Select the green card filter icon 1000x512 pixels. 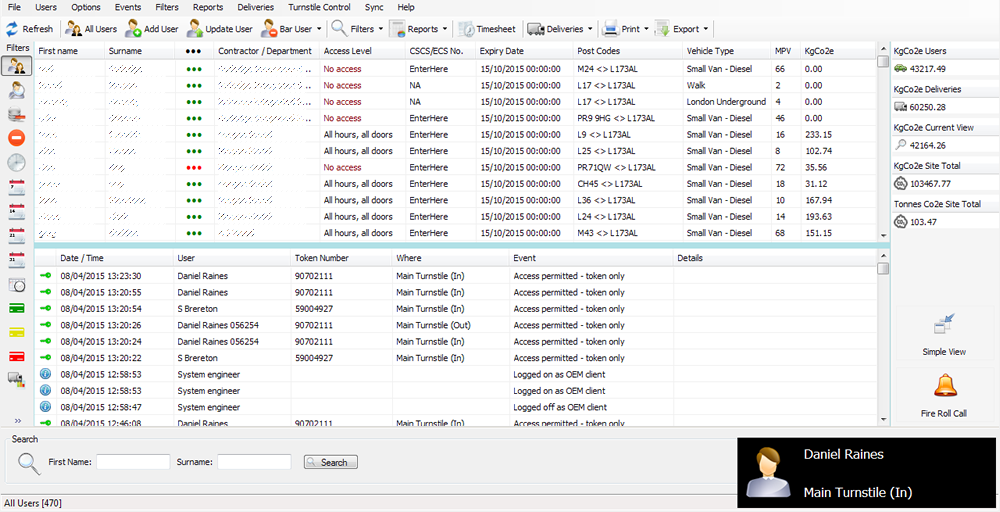(17, 308)
